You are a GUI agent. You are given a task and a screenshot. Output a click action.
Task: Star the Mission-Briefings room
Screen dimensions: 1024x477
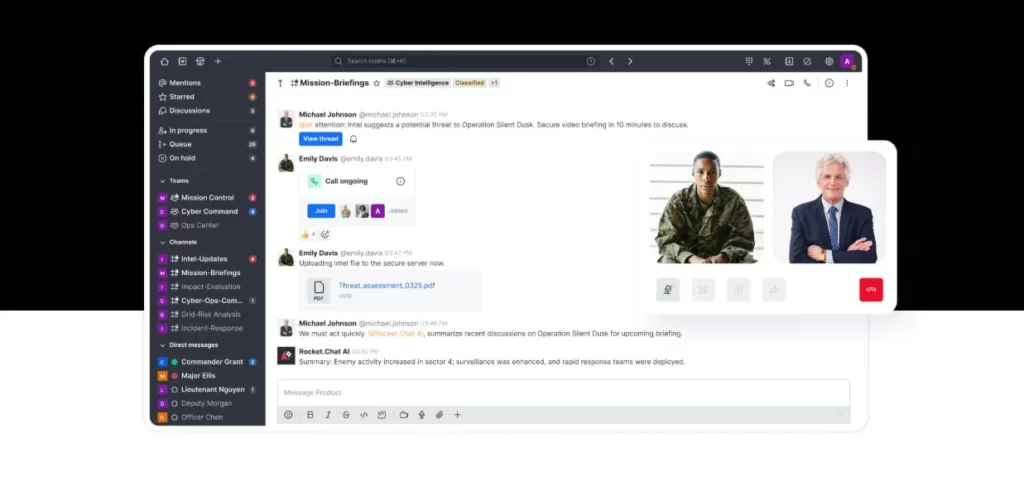pyautogui.click(x=376, y=83)
